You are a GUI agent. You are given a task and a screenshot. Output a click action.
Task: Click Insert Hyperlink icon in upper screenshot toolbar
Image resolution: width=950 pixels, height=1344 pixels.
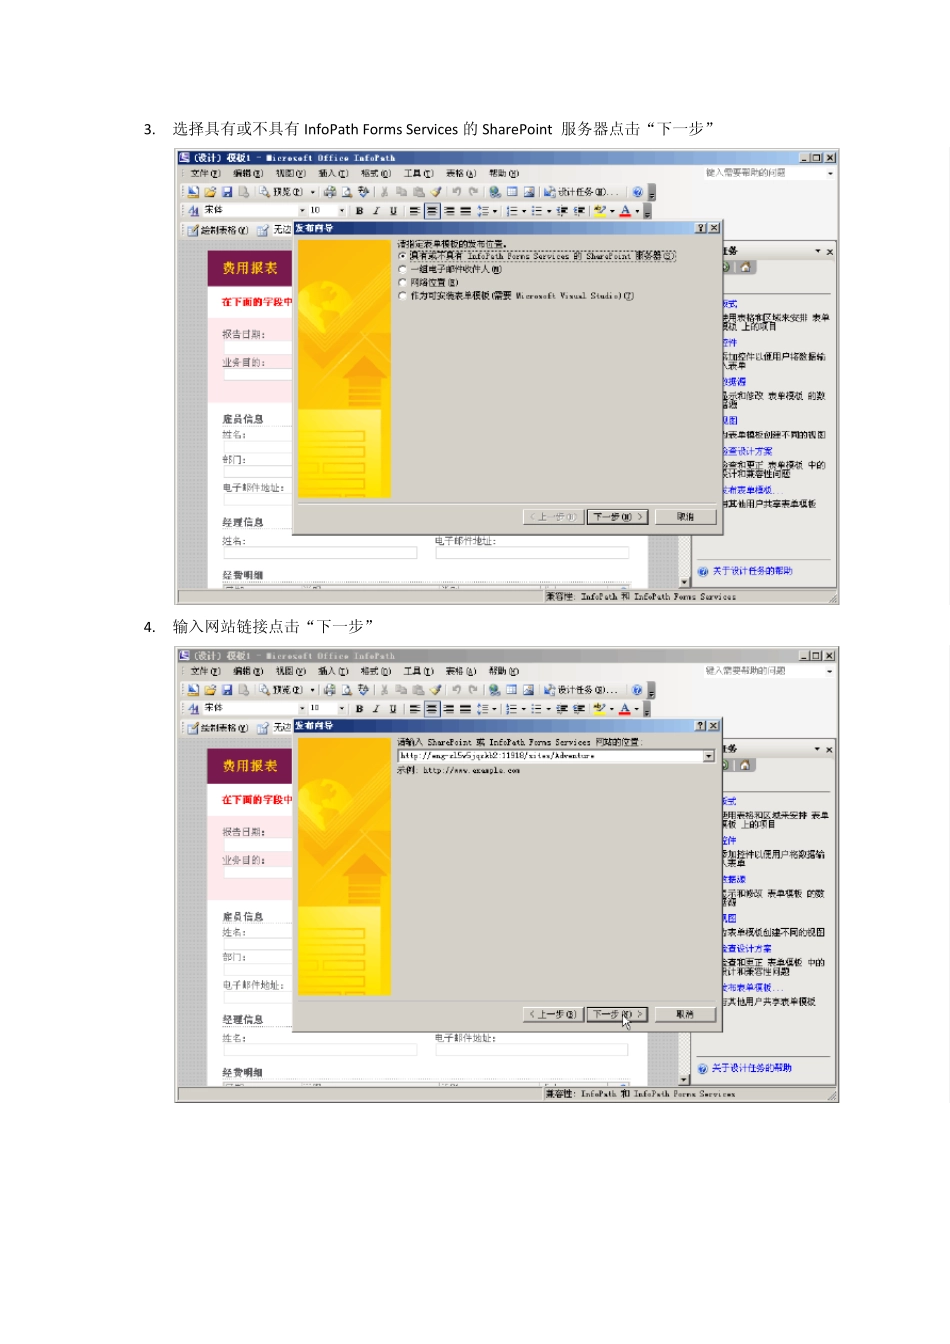pos(494,191)
